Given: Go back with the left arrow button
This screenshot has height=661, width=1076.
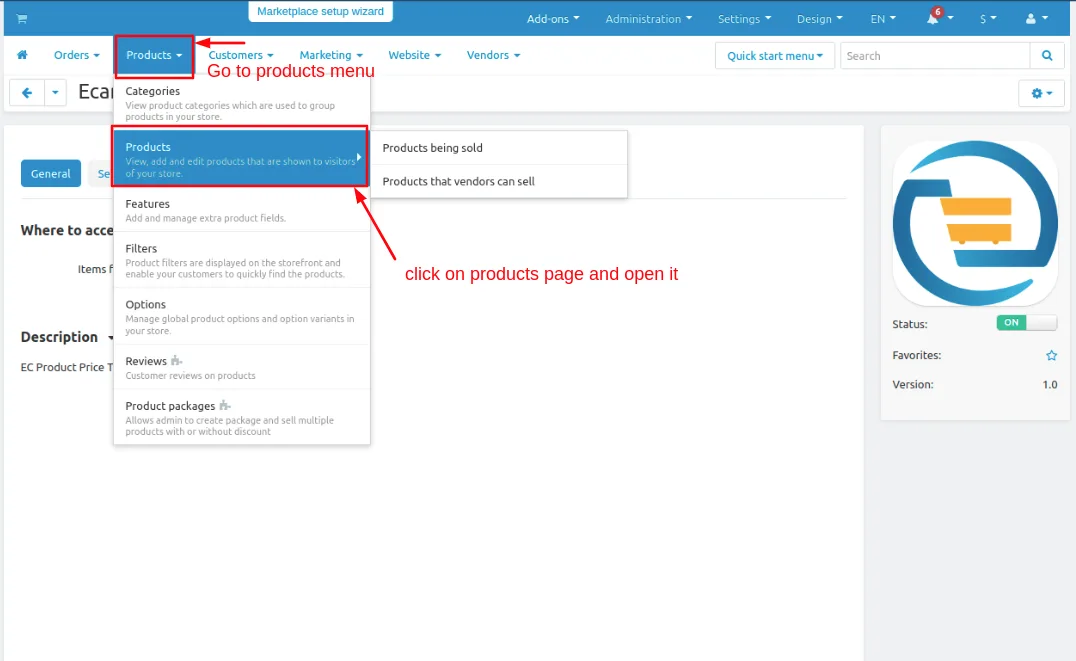Looking at the screenshot, I should tap(27, 93).
